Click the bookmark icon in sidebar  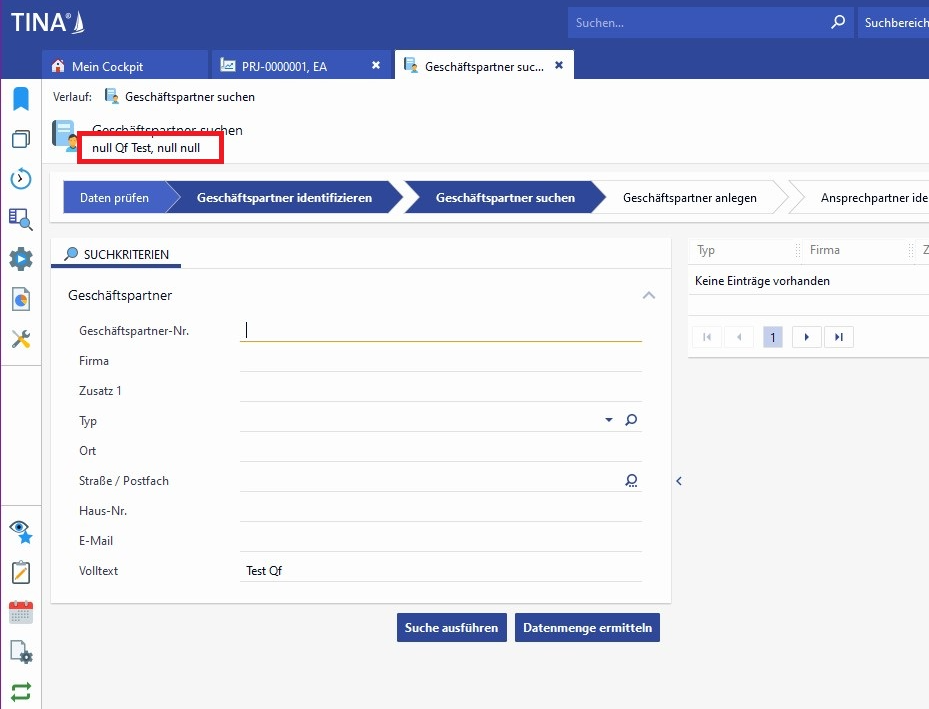(20, 99)
